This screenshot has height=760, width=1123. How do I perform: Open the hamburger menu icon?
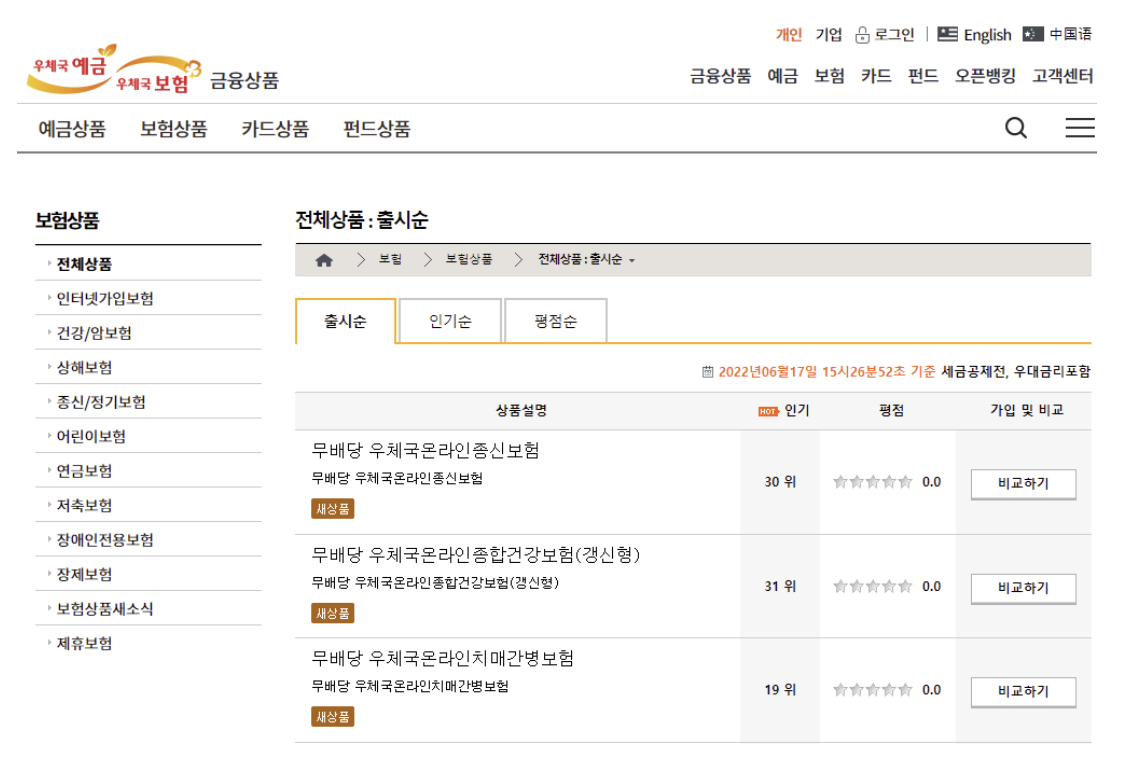click(1080, 128)
